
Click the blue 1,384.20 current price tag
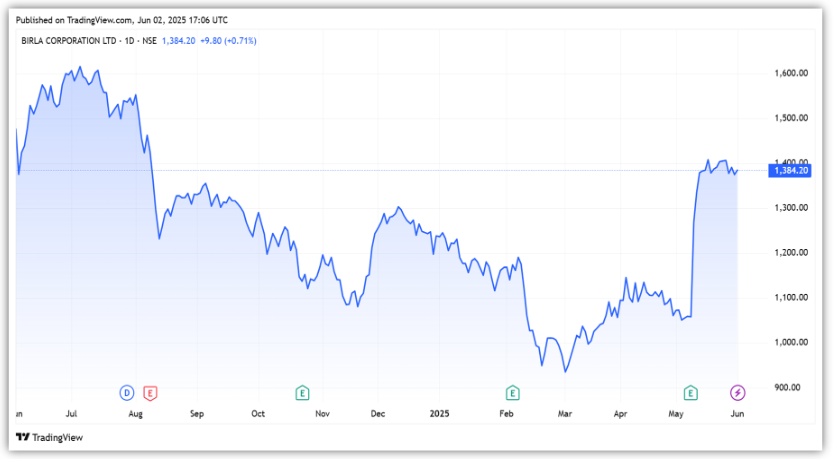pyautogui.click(x=790, y=171)
